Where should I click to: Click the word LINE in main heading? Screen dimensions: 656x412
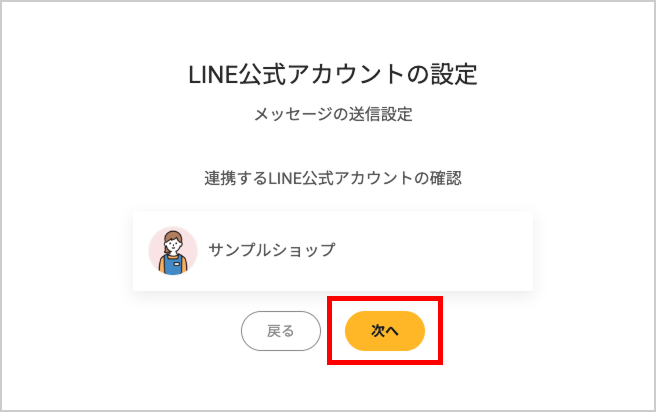pyautogui.click(x=213, y=76)
